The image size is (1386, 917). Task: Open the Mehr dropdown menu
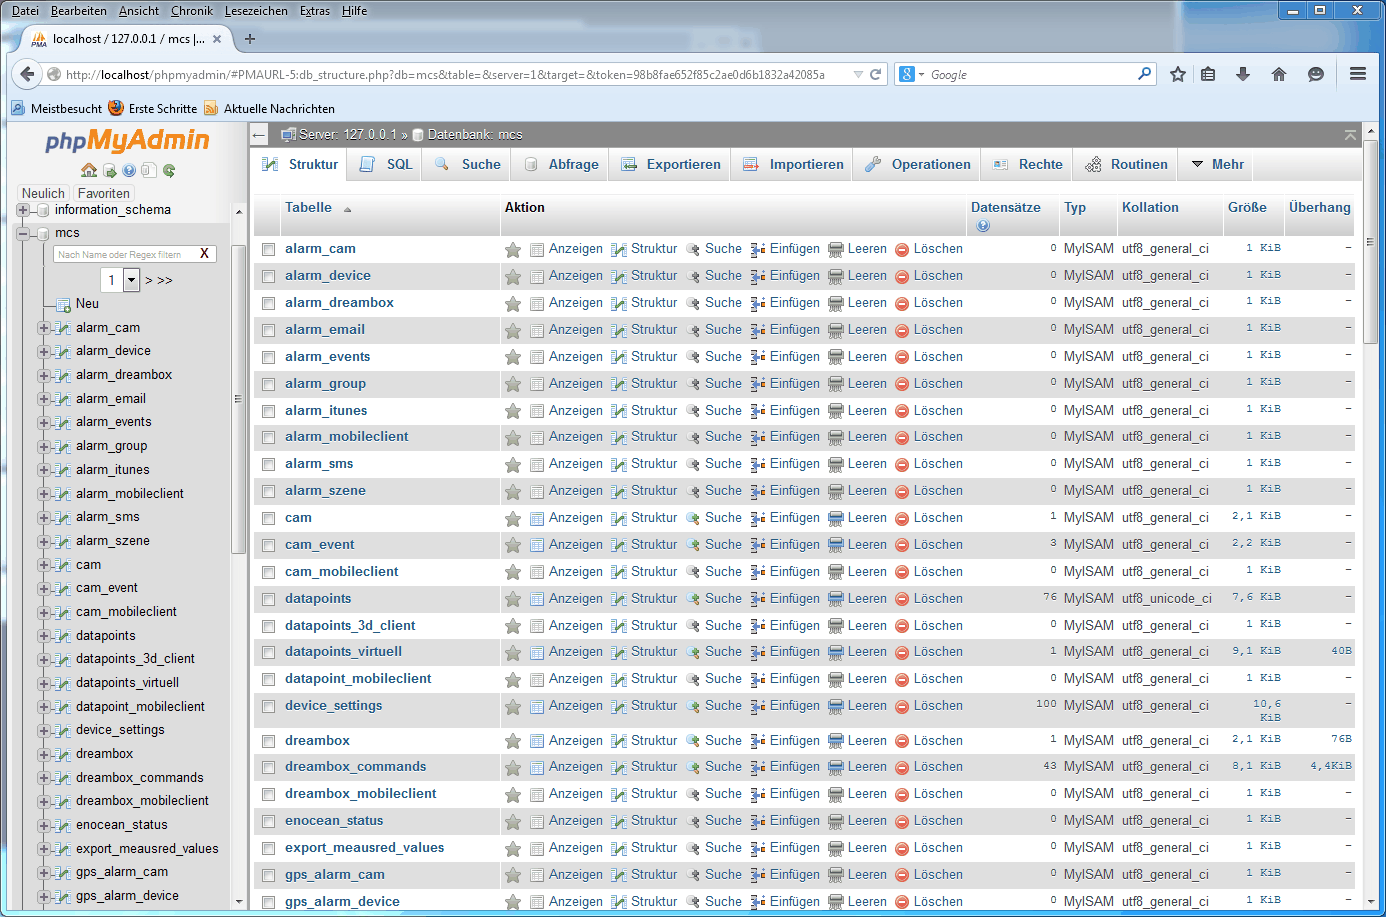tap(1217, 165)
